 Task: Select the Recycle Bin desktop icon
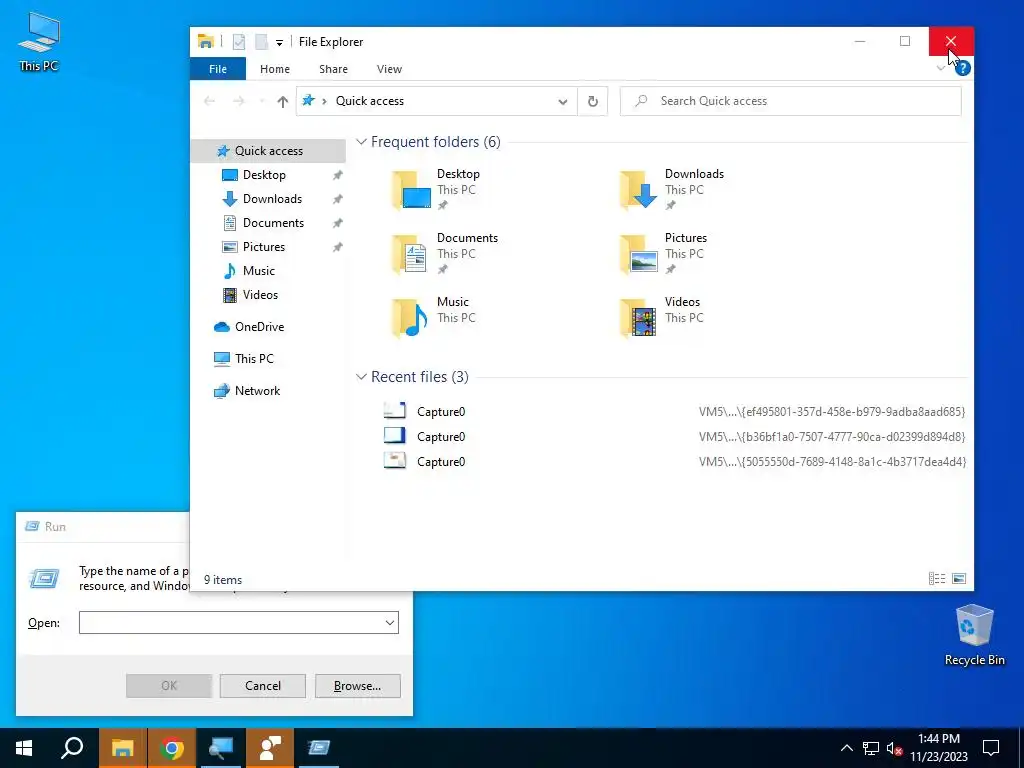click(x=974, y=635)
